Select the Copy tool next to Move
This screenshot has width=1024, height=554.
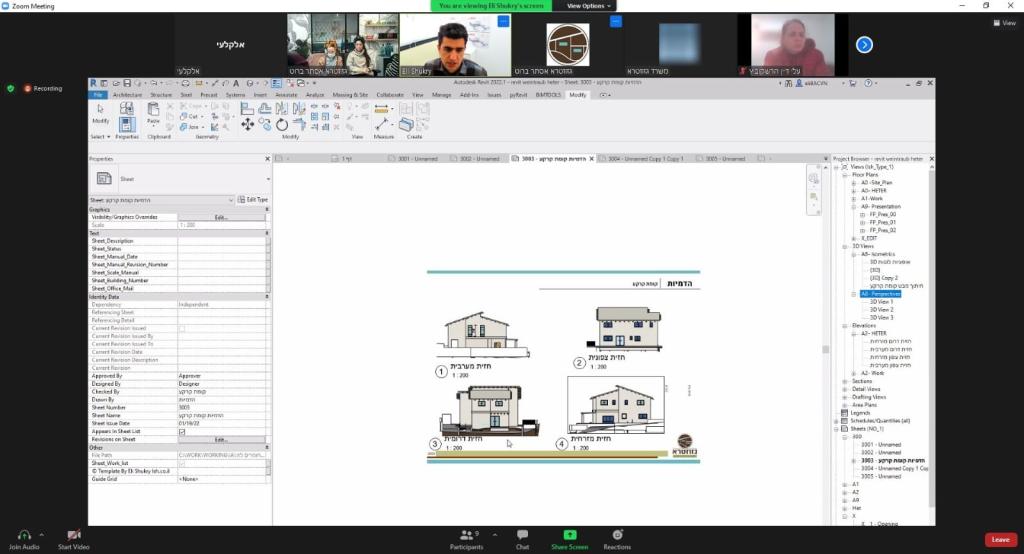coord(264,124)
